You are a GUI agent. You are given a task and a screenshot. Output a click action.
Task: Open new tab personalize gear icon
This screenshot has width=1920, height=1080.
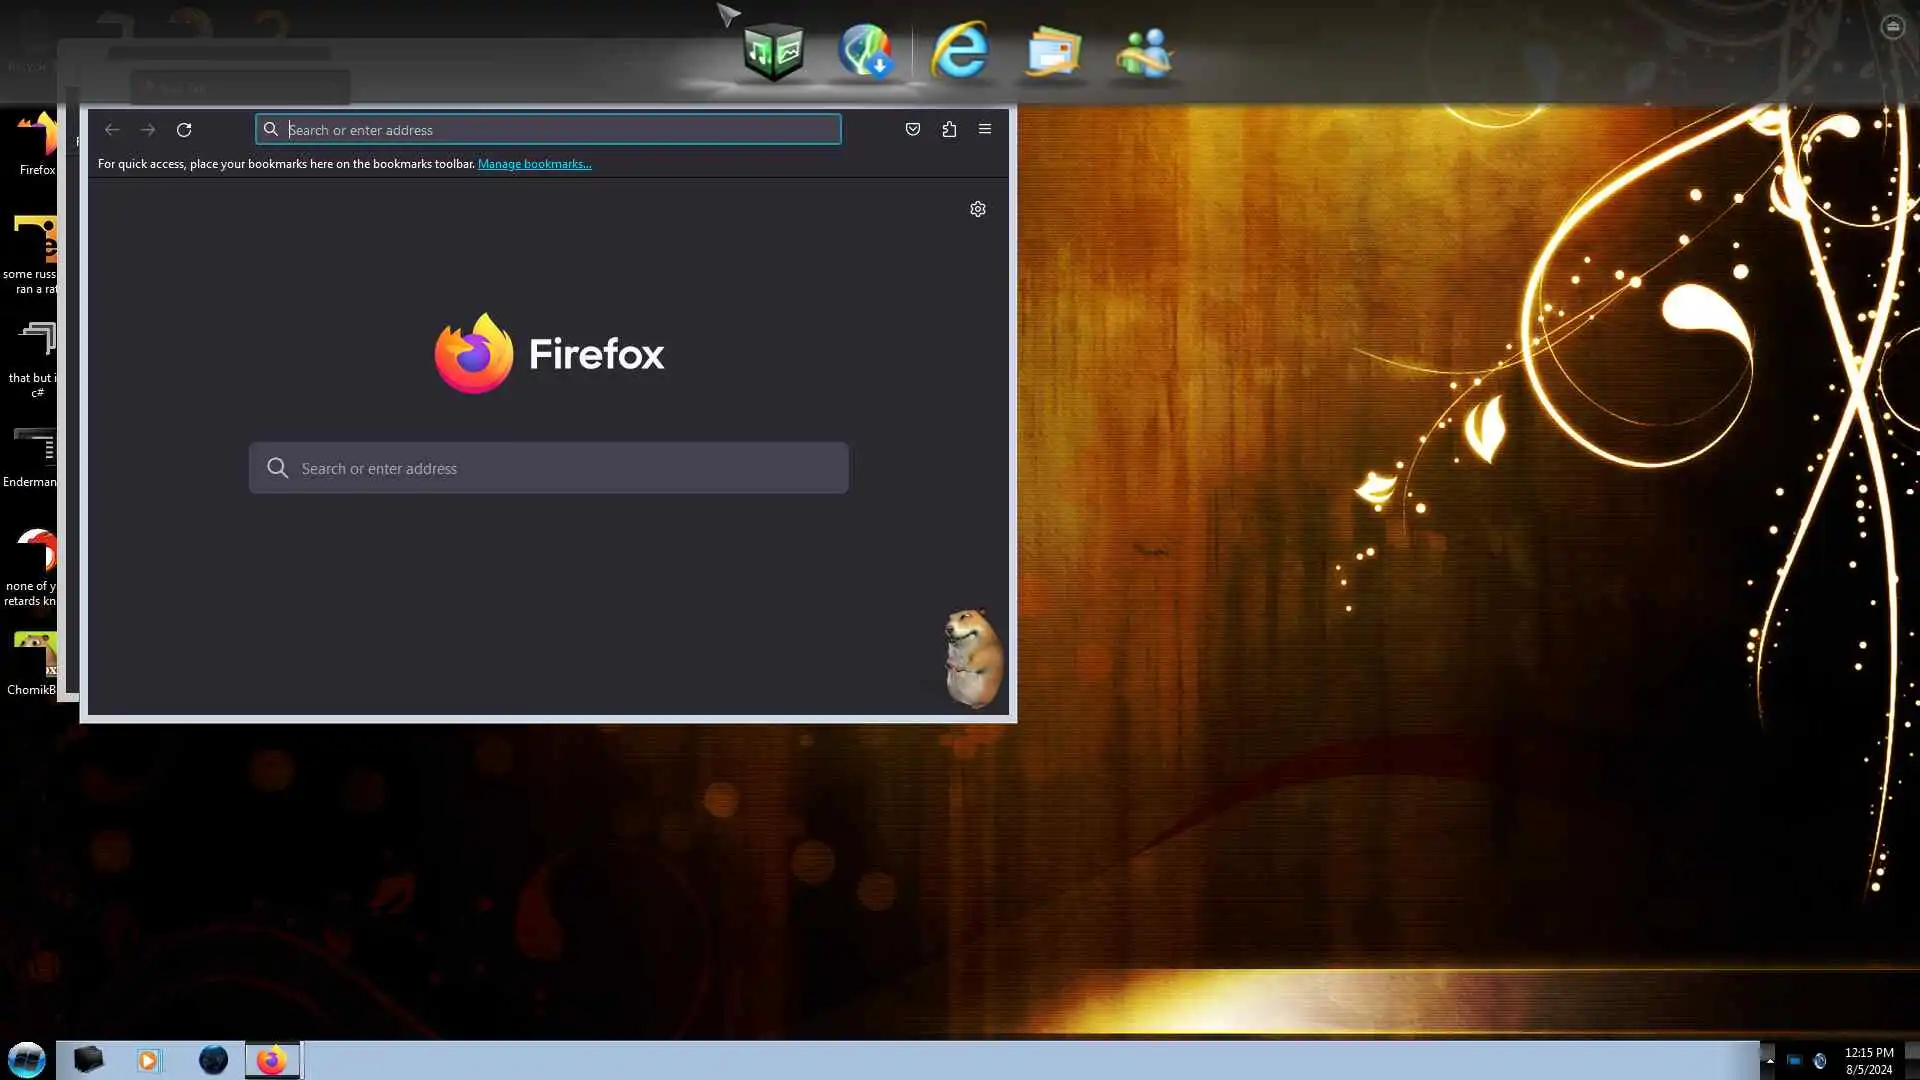click(x=978, y=209)
